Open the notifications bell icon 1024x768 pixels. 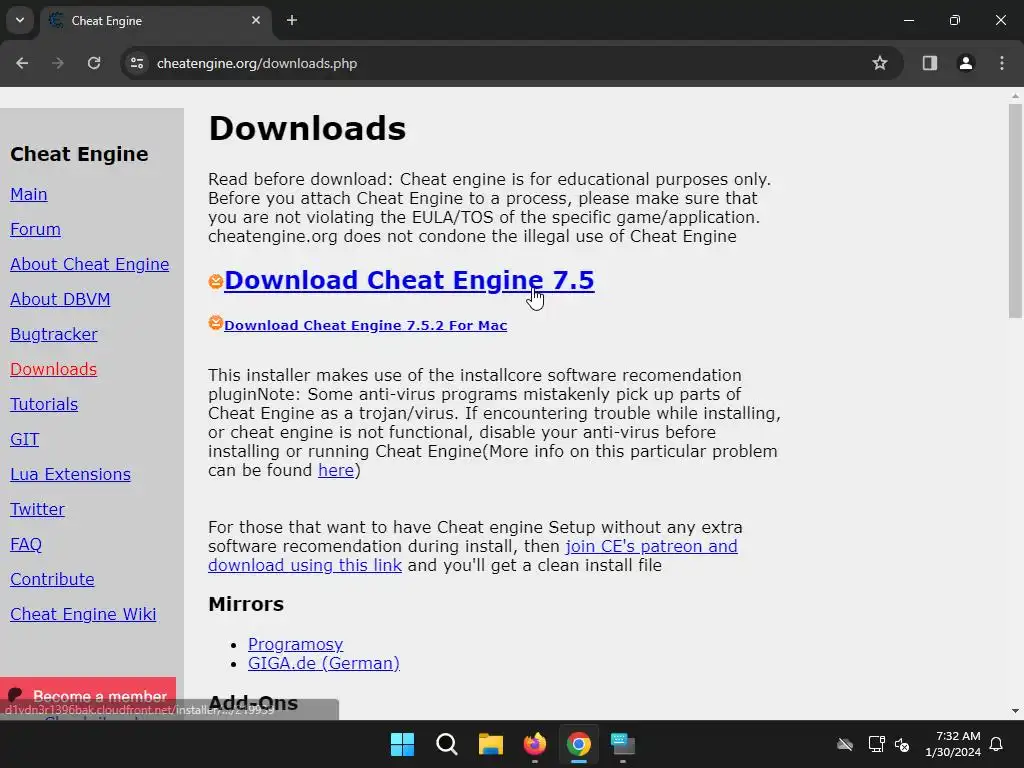coord(997,744)
